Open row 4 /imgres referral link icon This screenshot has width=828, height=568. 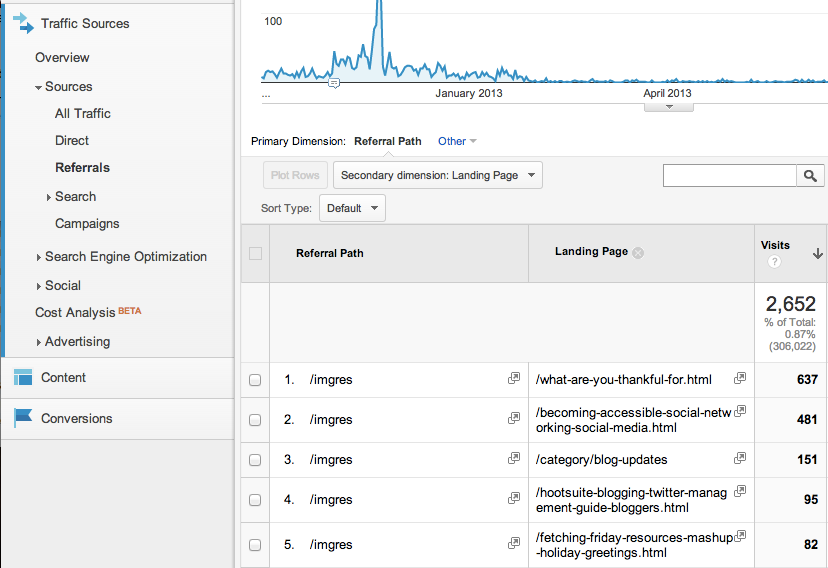point(514,498)
